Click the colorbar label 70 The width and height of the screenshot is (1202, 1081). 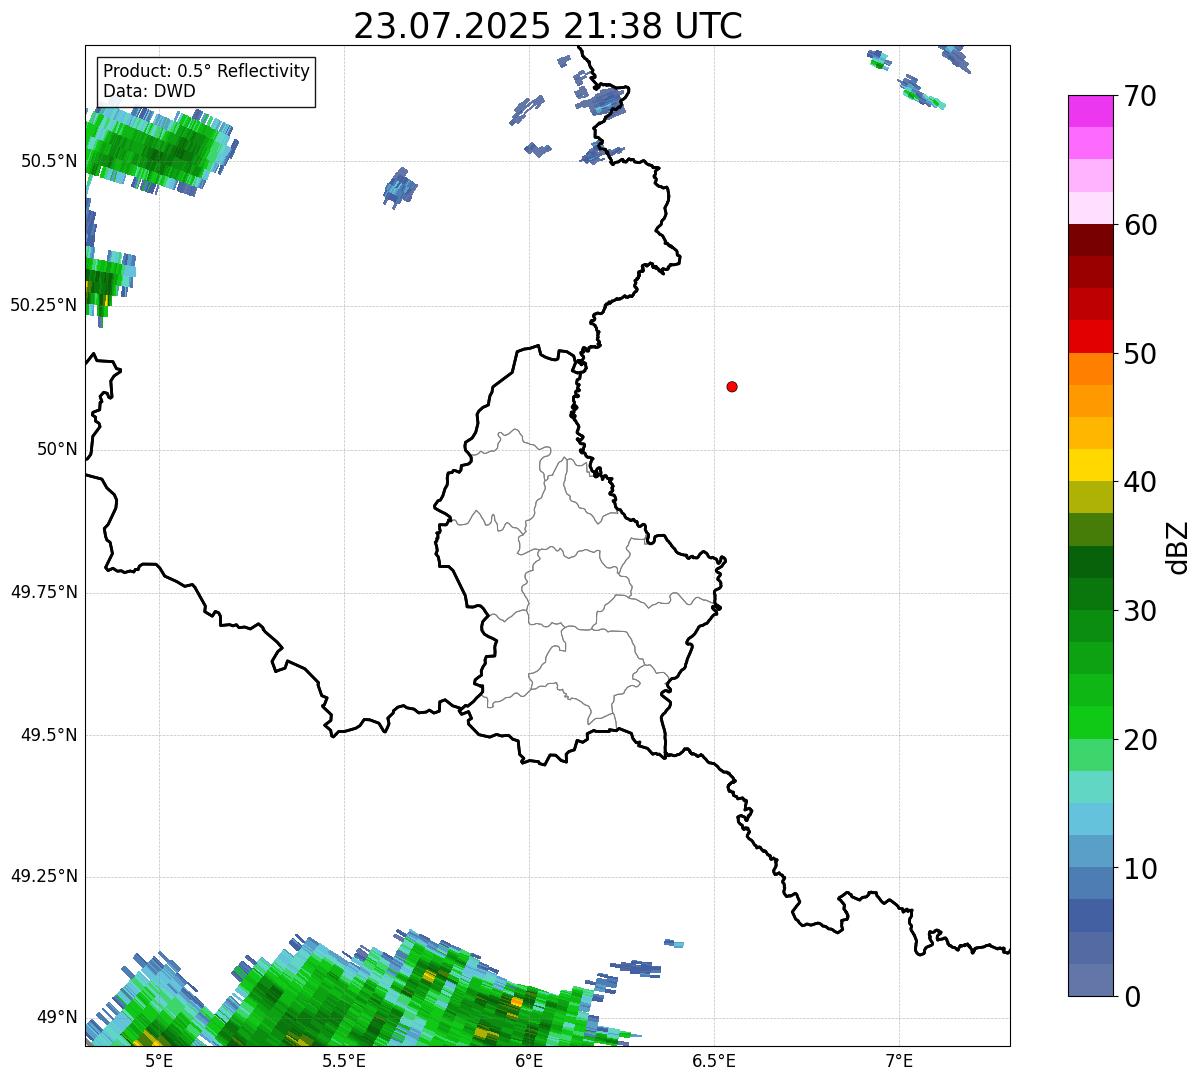pos(1141,96)
